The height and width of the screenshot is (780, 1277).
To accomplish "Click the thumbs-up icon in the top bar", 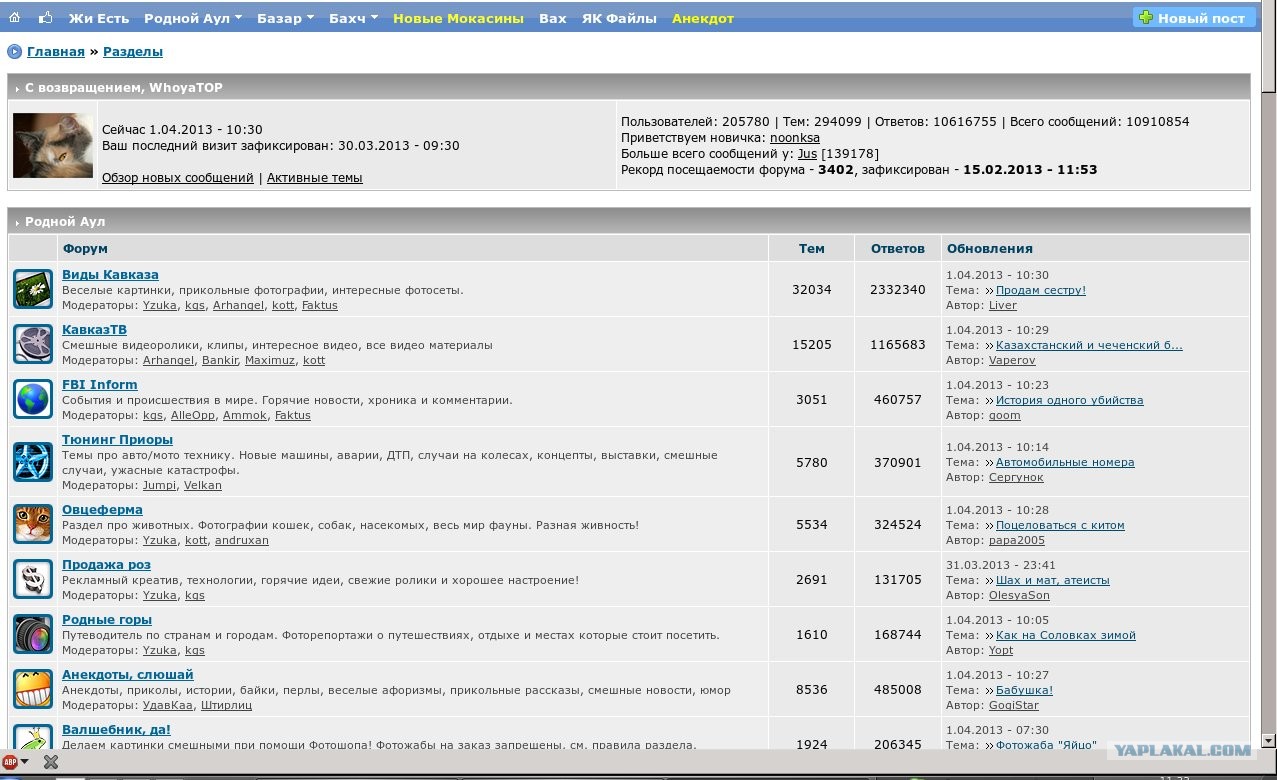I will (x=46, y=18).
